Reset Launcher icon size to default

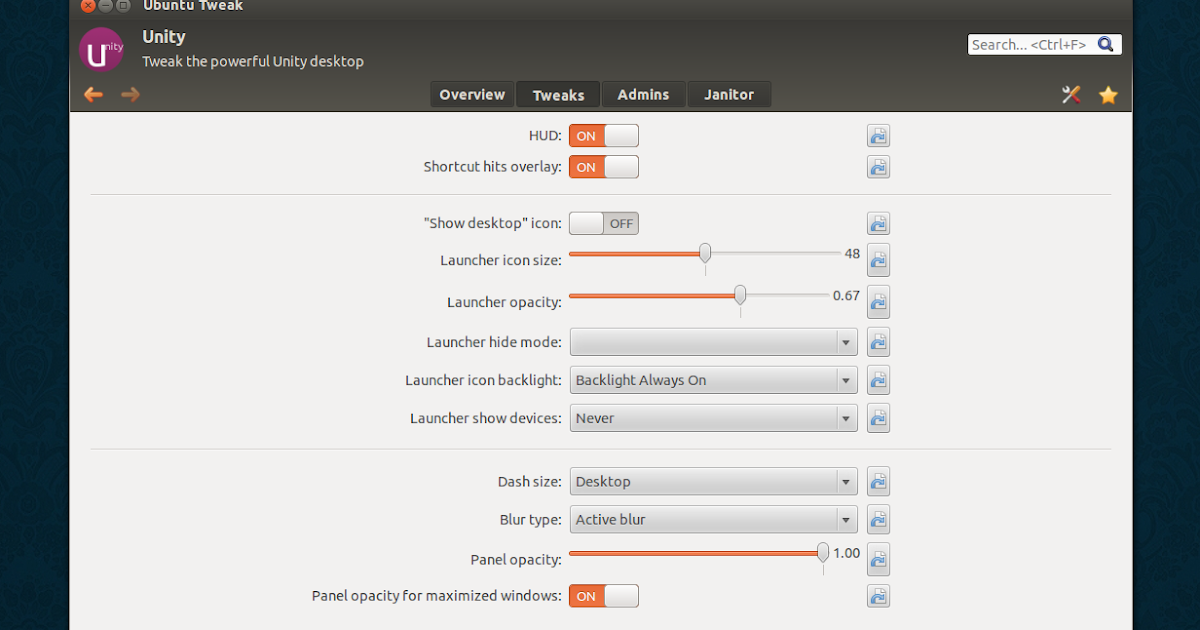click(878, 260)
